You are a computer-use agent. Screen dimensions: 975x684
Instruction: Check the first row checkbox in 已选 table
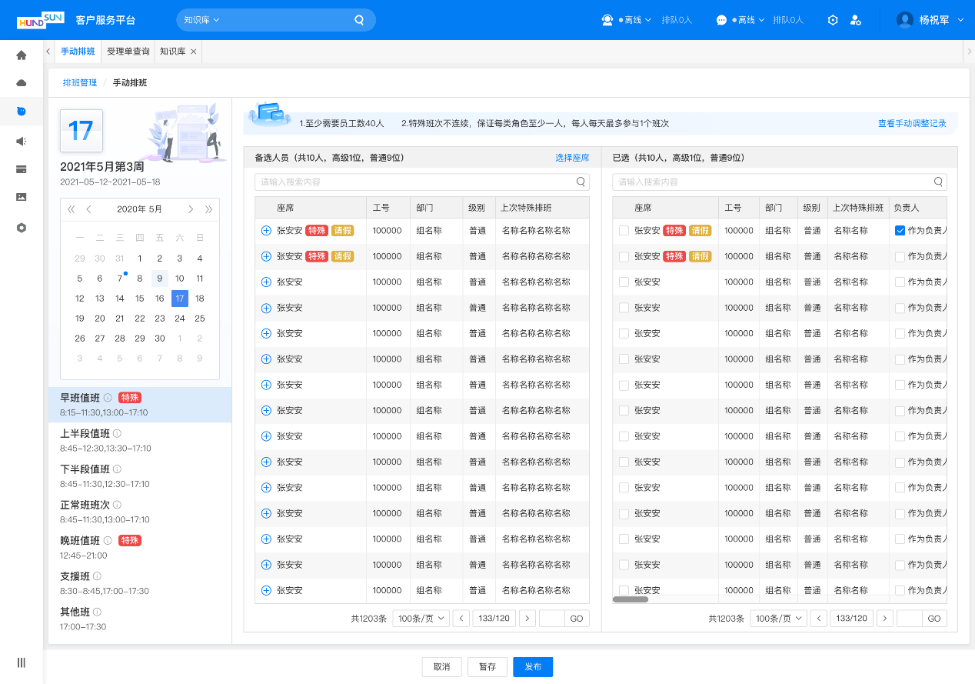pyautogui.click(x=624, y=230)
